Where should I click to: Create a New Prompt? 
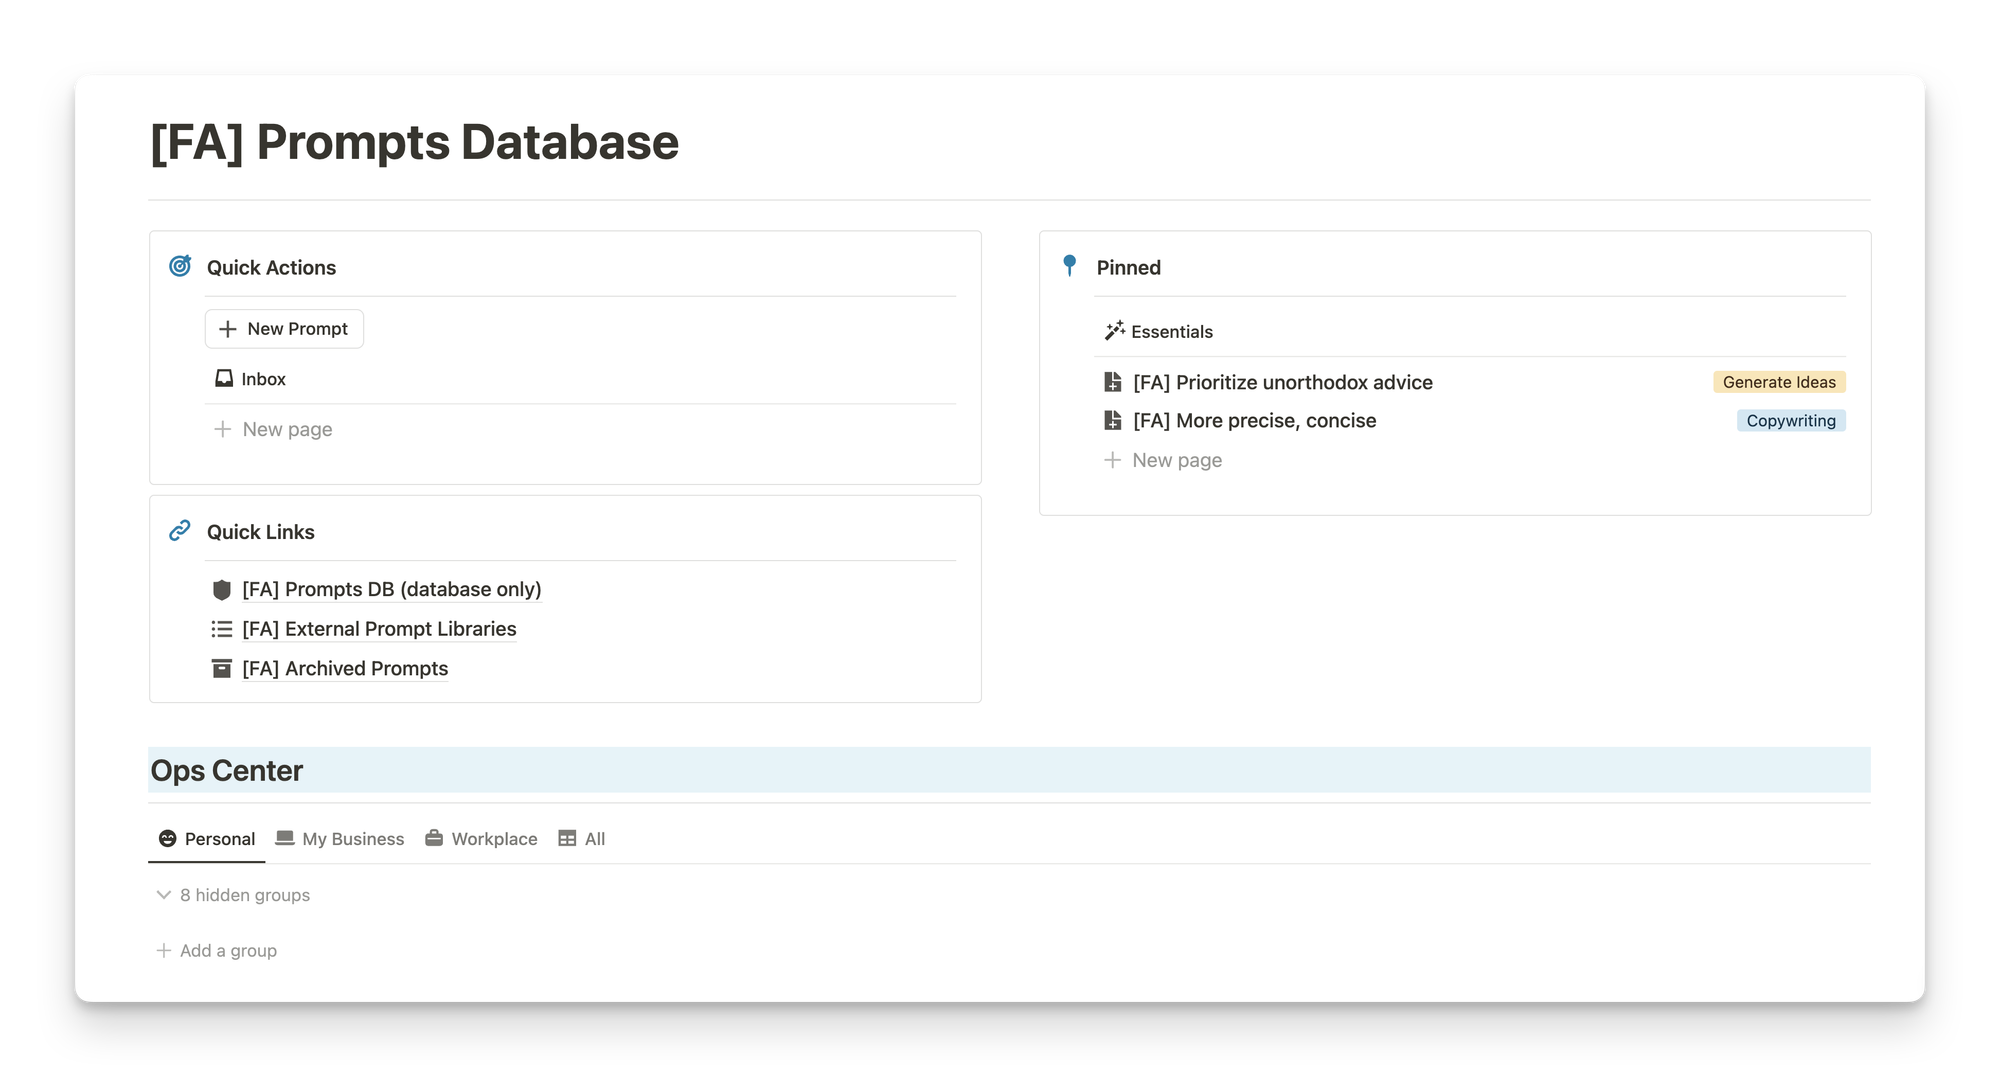284,329
